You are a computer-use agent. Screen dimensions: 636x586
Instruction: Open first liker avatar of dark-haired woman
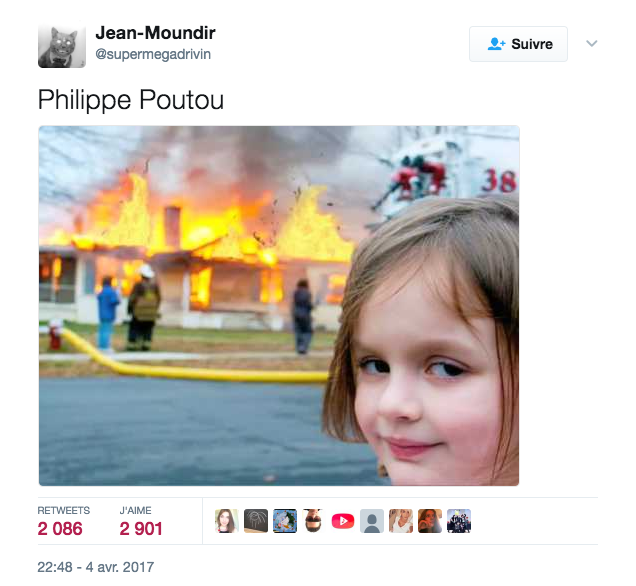pos(227,521)
